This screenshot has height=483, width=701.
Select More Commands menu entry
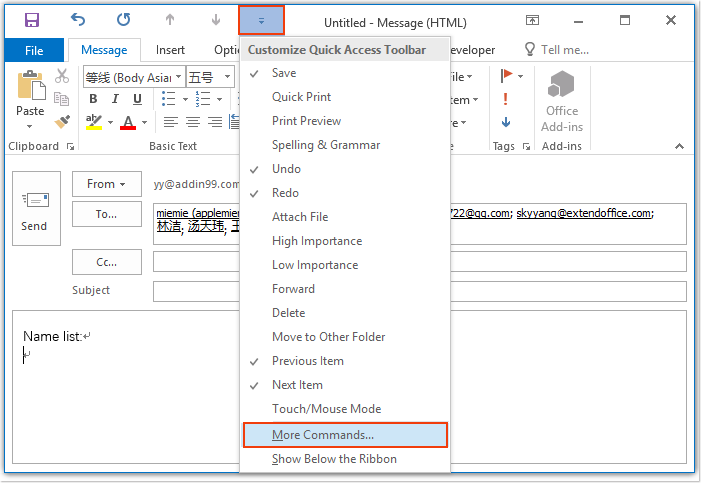pos(323,435)
